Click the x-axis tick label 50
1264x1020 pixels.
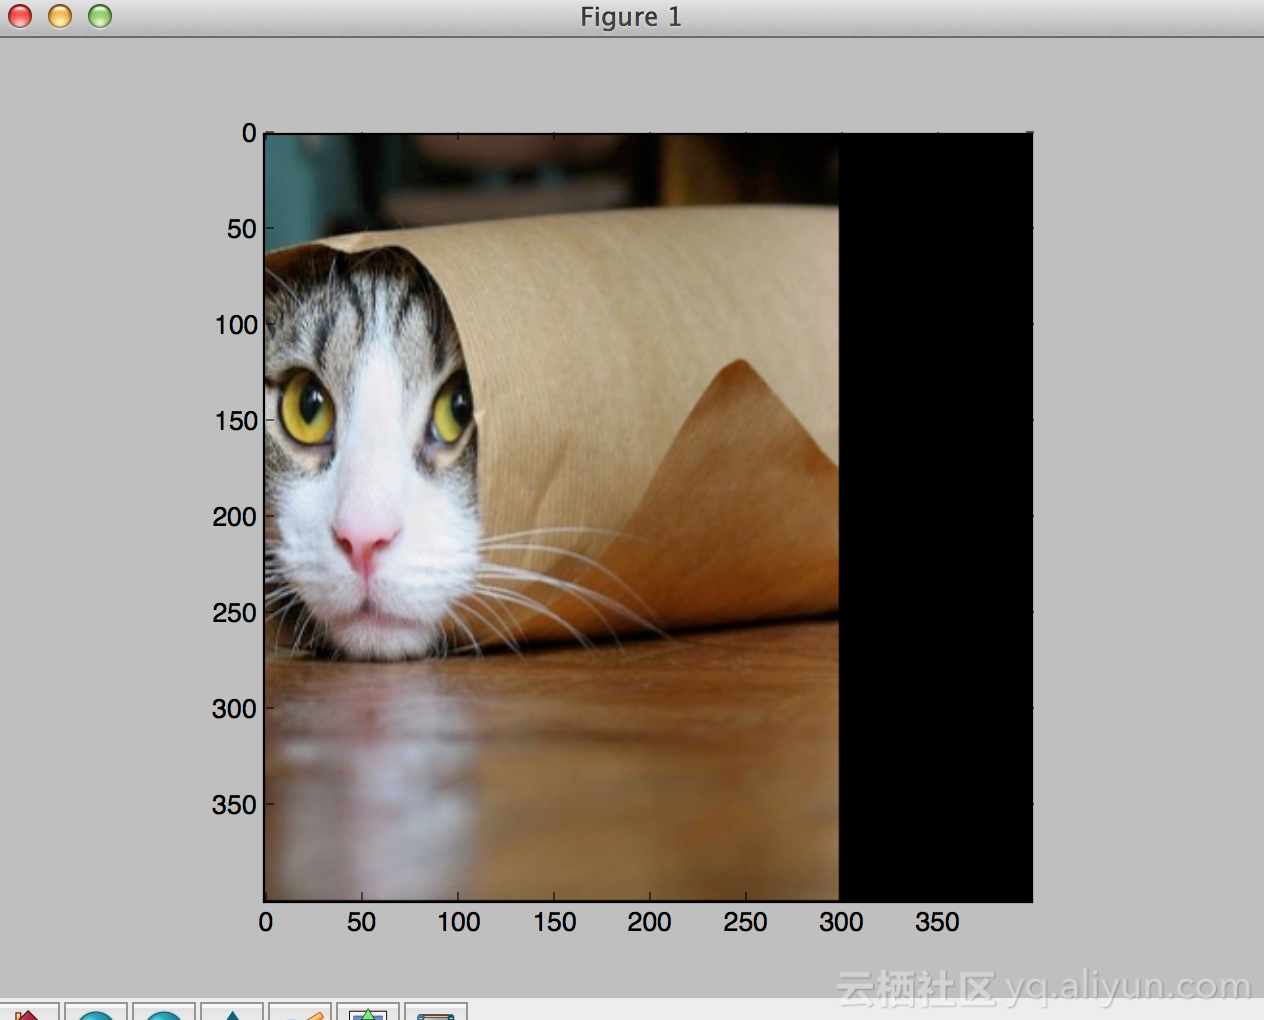tap(361, 922)
